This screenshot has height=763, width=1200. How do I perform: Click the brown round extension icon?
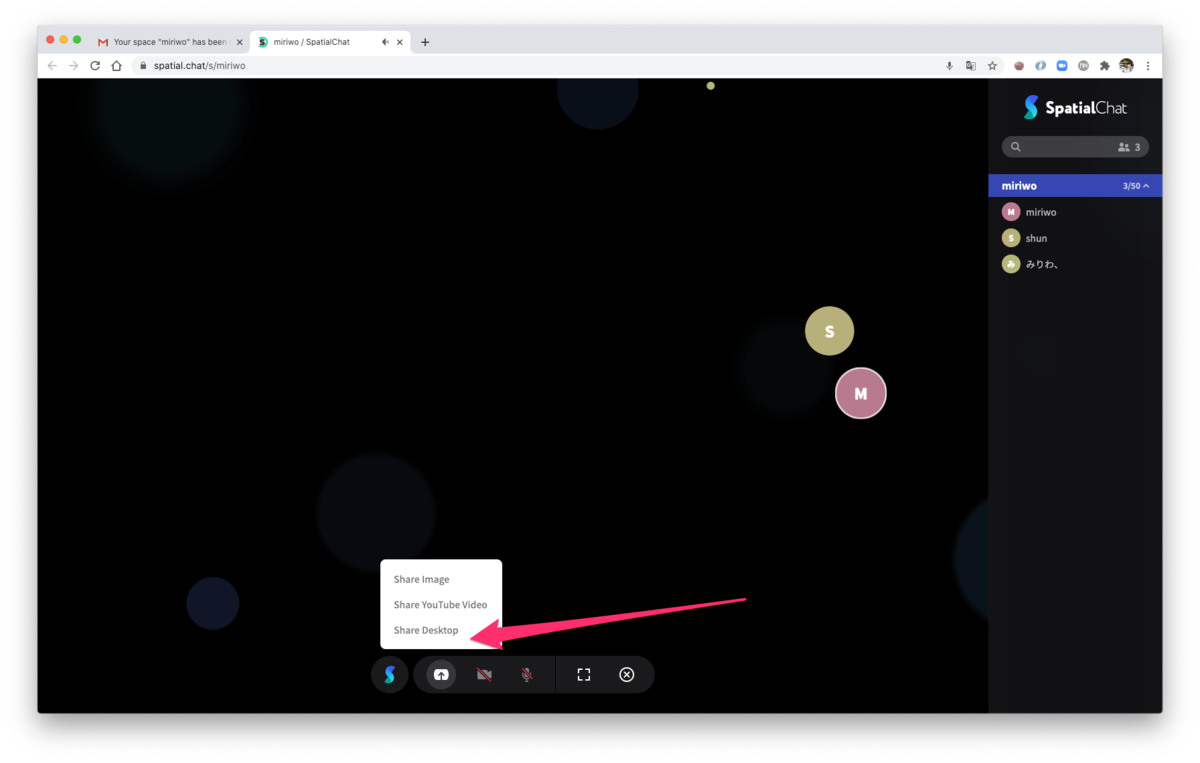coord(1019,66)
